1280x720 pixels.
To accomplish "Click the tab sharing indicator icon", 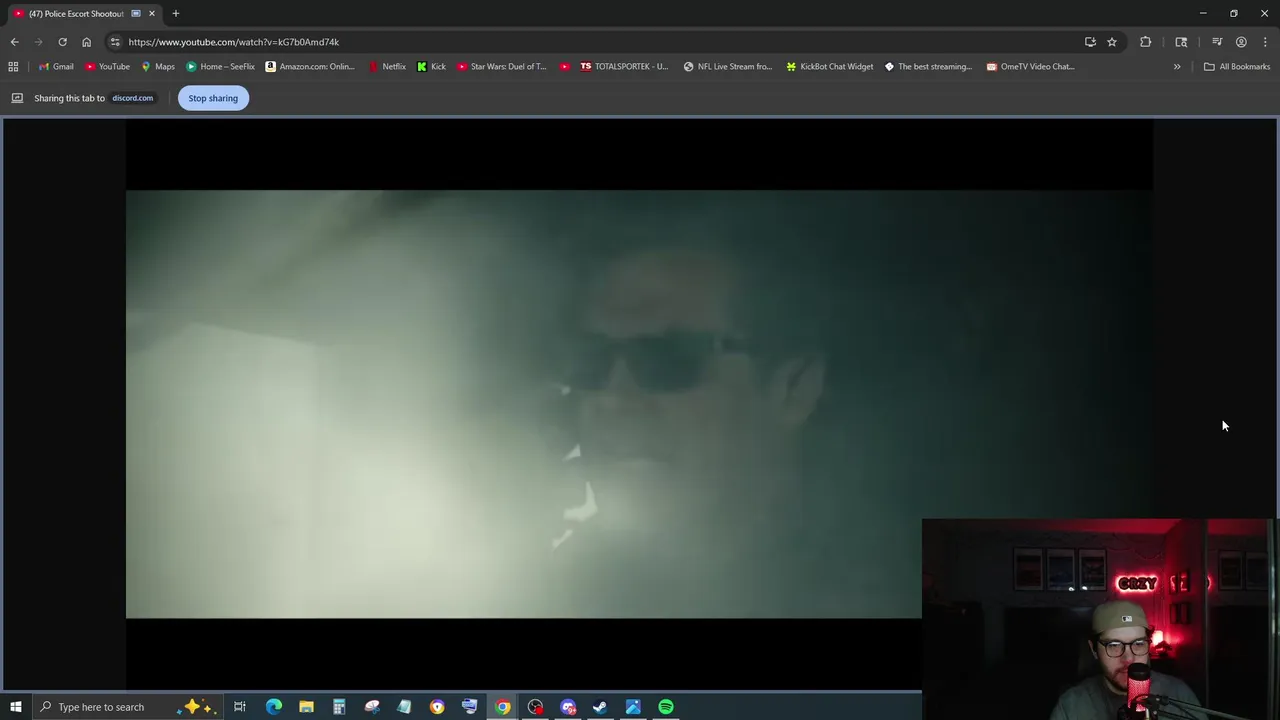I will [136, 14].
